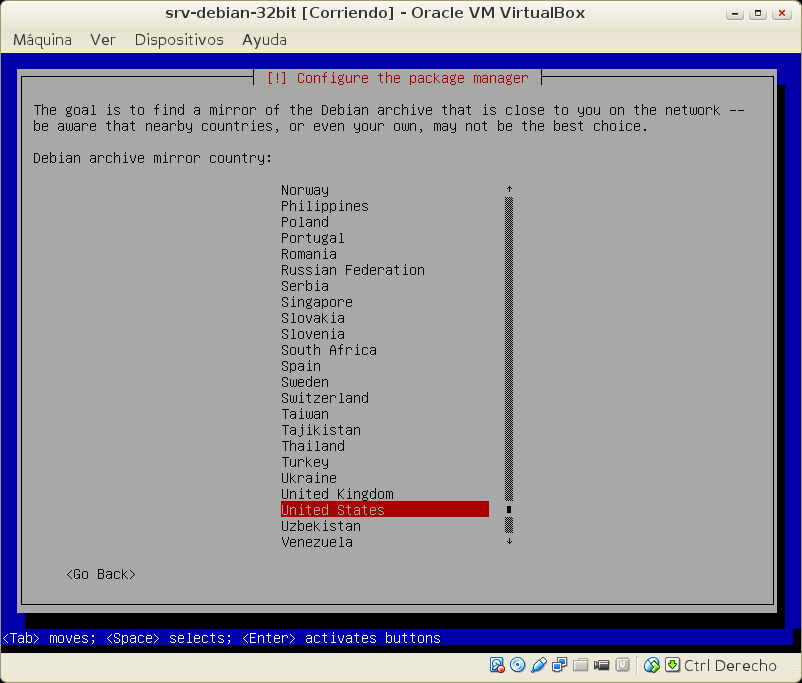Image resolution: width=802 pixels, height=683 pixels.
Task: Click the scroll down arrow of country list
Action: (509, 541)
